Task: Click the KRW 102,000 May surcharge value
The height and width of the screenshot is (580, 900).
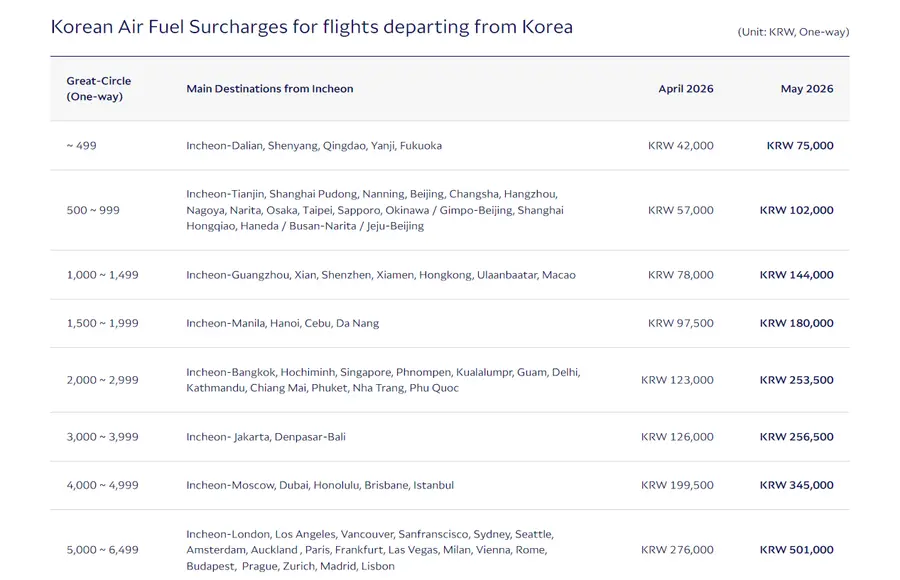Action: point(797,210)
